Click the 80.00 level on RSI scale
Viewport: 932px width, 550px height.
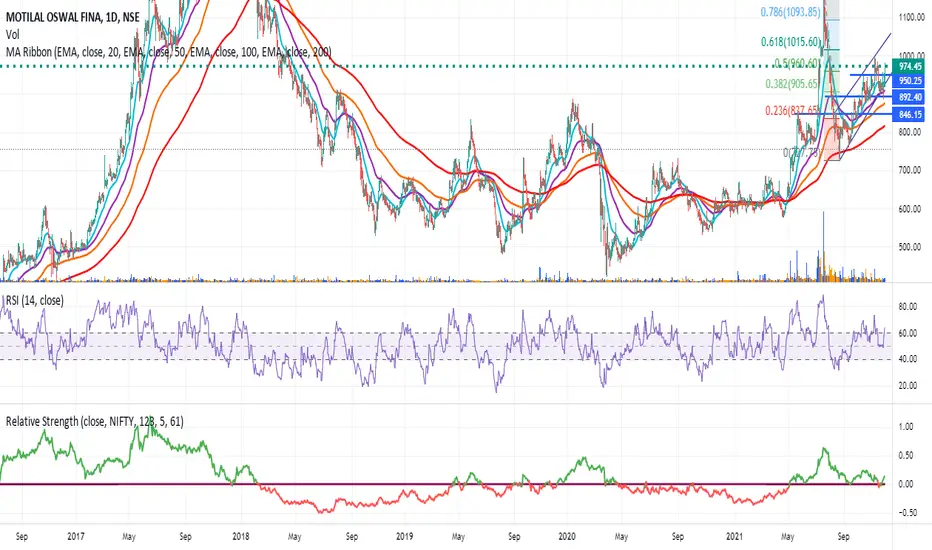pos(908,307)
